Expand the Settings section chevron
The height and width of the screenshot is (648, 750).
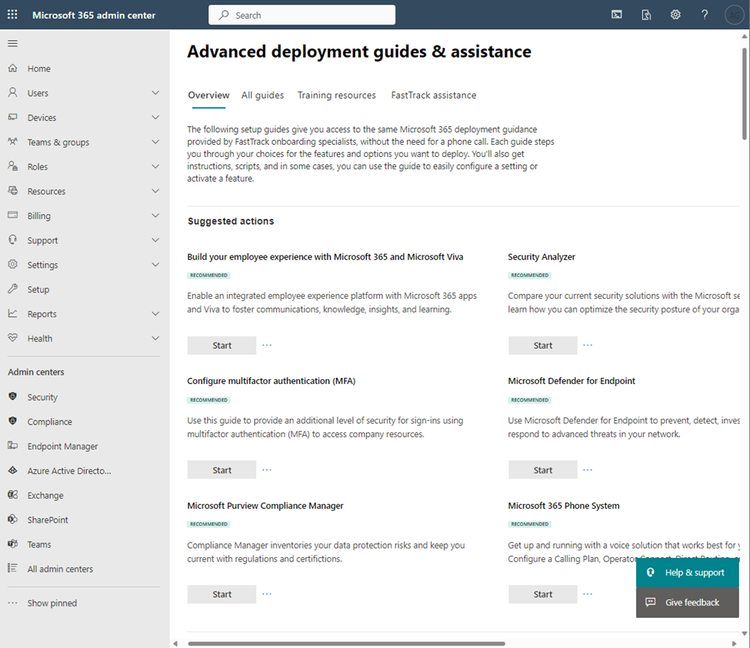[155, 264]
